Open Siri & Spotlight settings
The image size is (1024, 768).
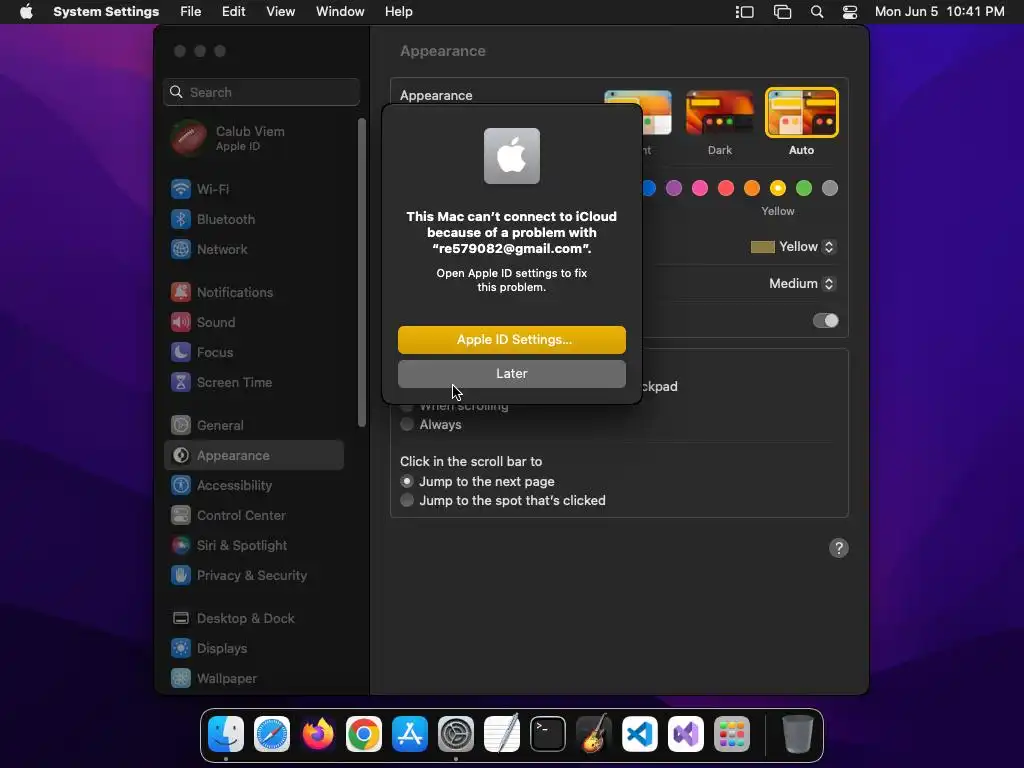(x=254, y=546)
